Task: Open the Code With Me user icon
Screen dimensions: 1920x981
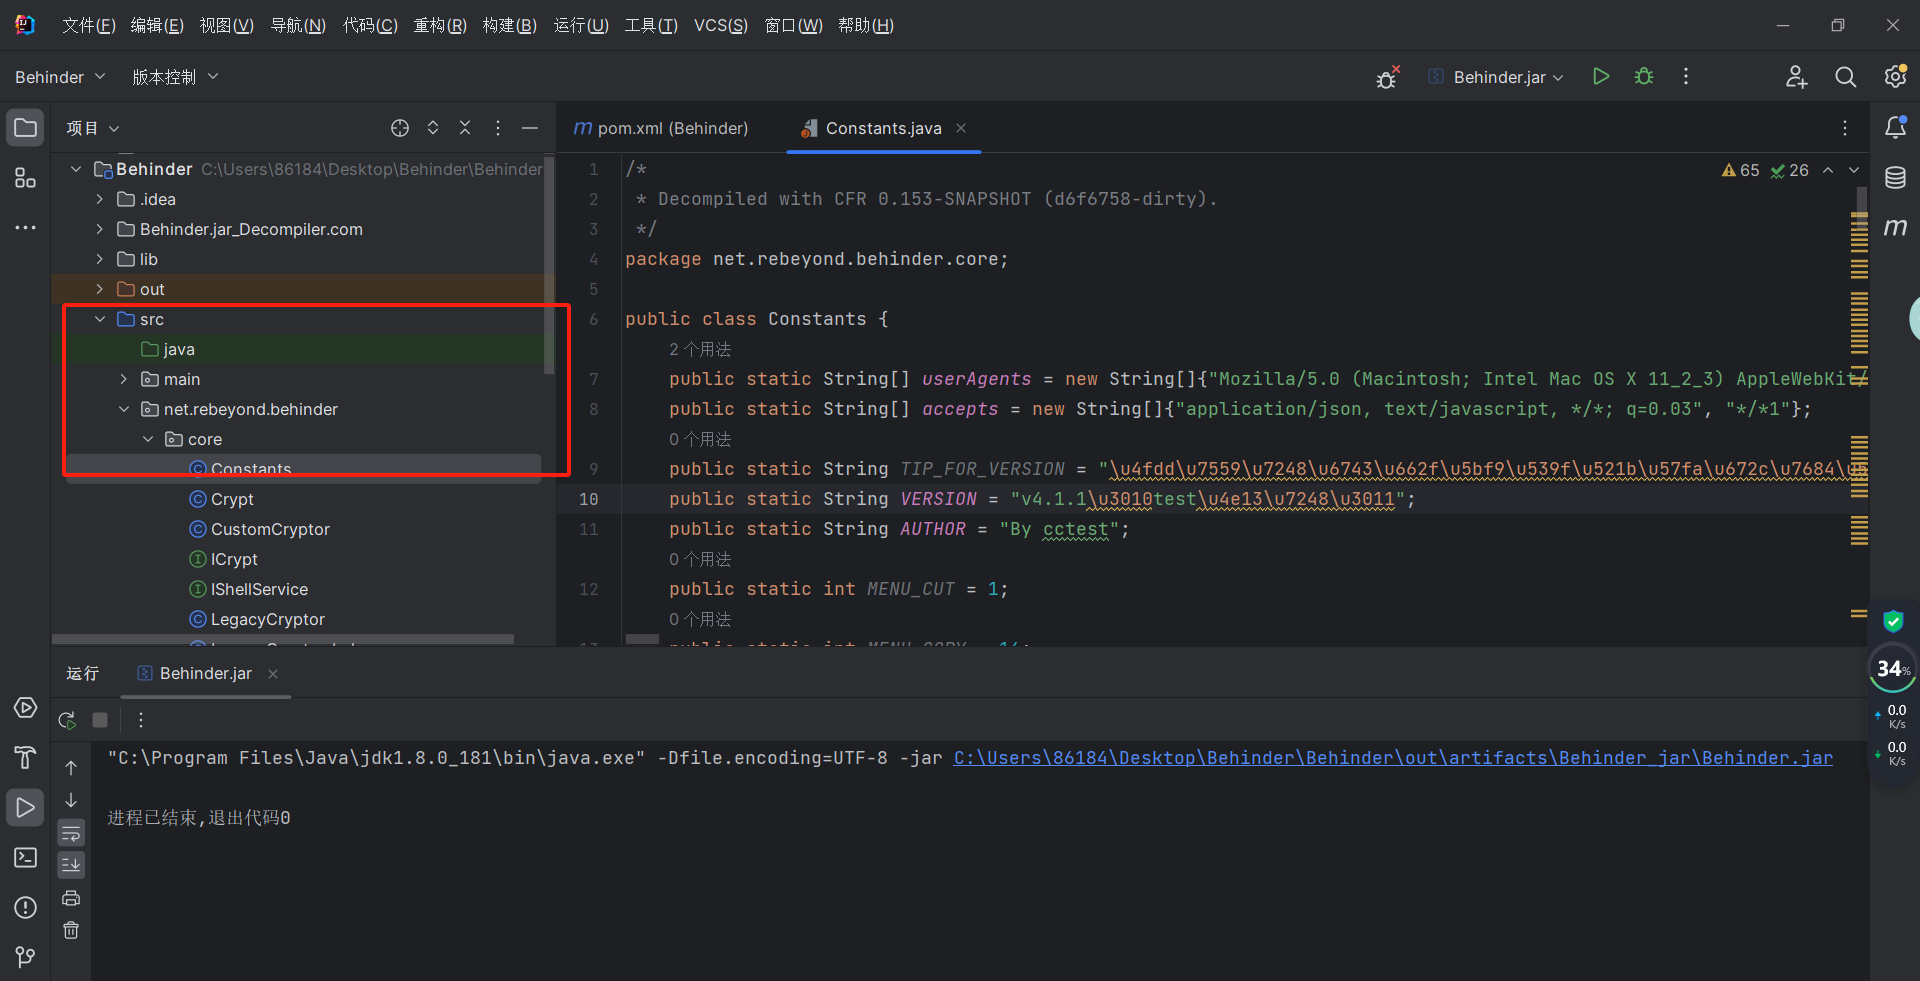Action: click(1796, 77)
